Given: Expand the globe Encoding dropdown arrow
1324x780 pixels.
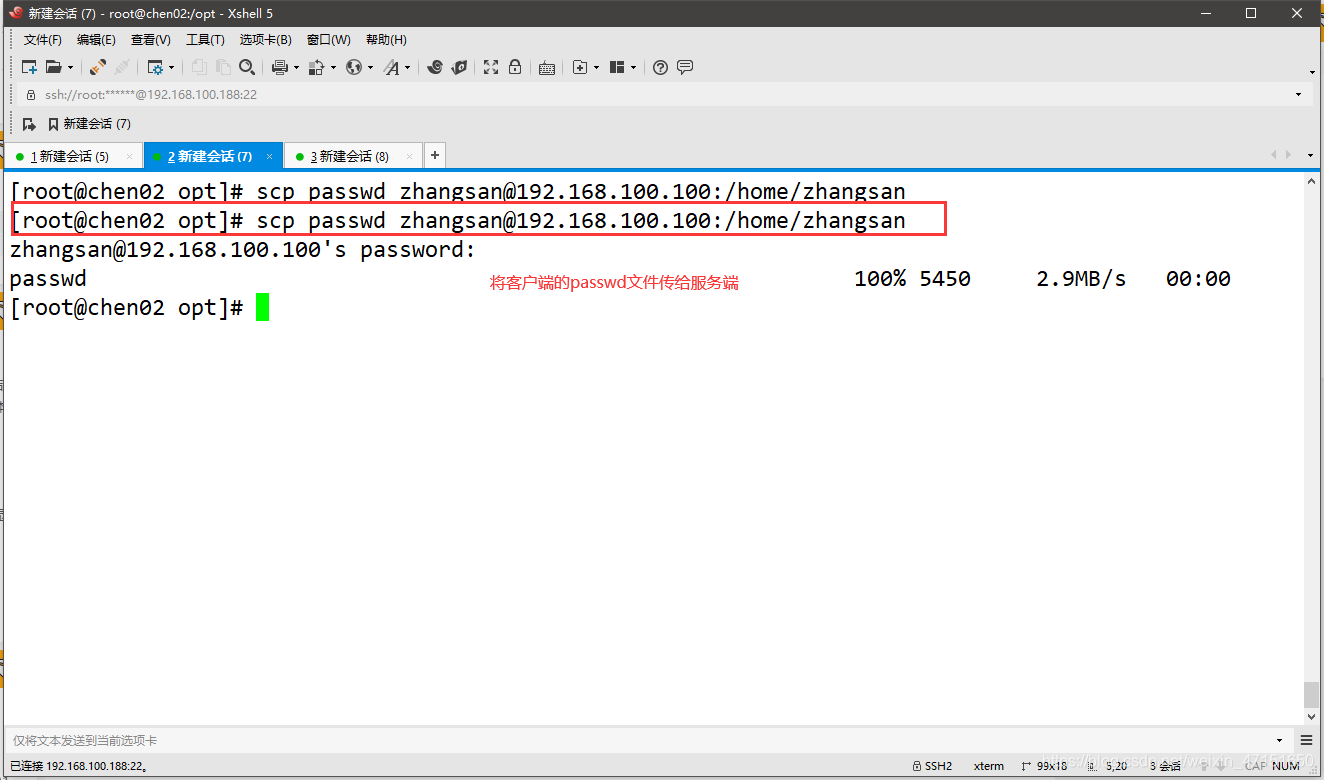Looking at the screenshot, I should coord(370,68).
